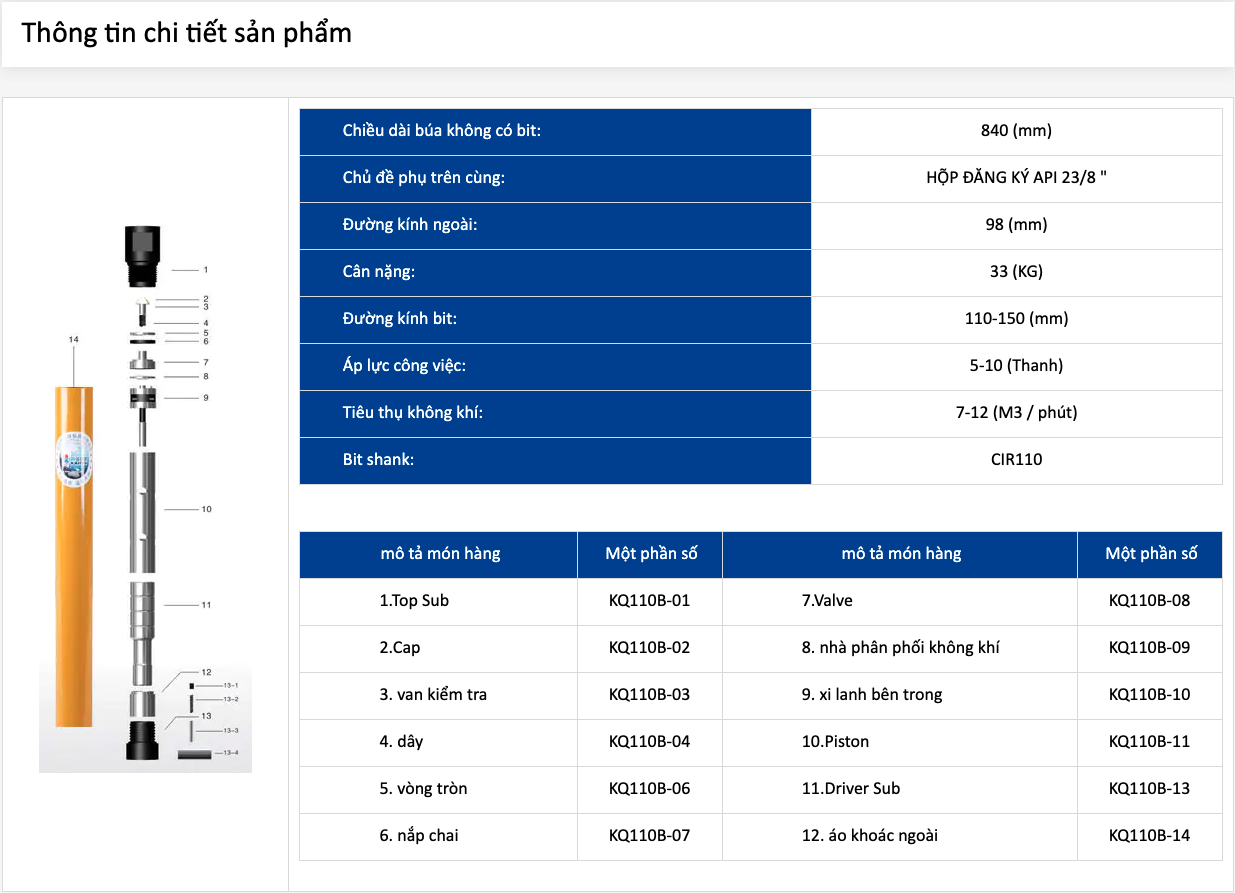The width and height of the screenshot is (1235, 893).
Task: Select part number 'KQ110B-13'
Action: tap(1150, 789)
